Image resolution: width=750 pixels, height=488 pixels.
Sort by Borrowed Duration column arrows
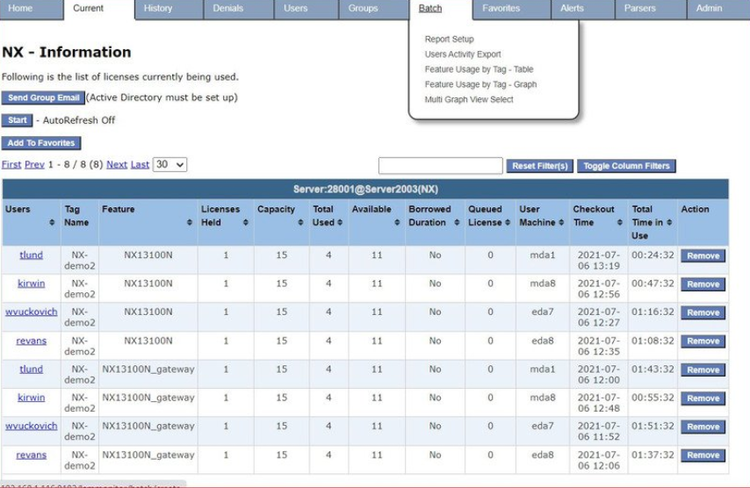(456, 222)
